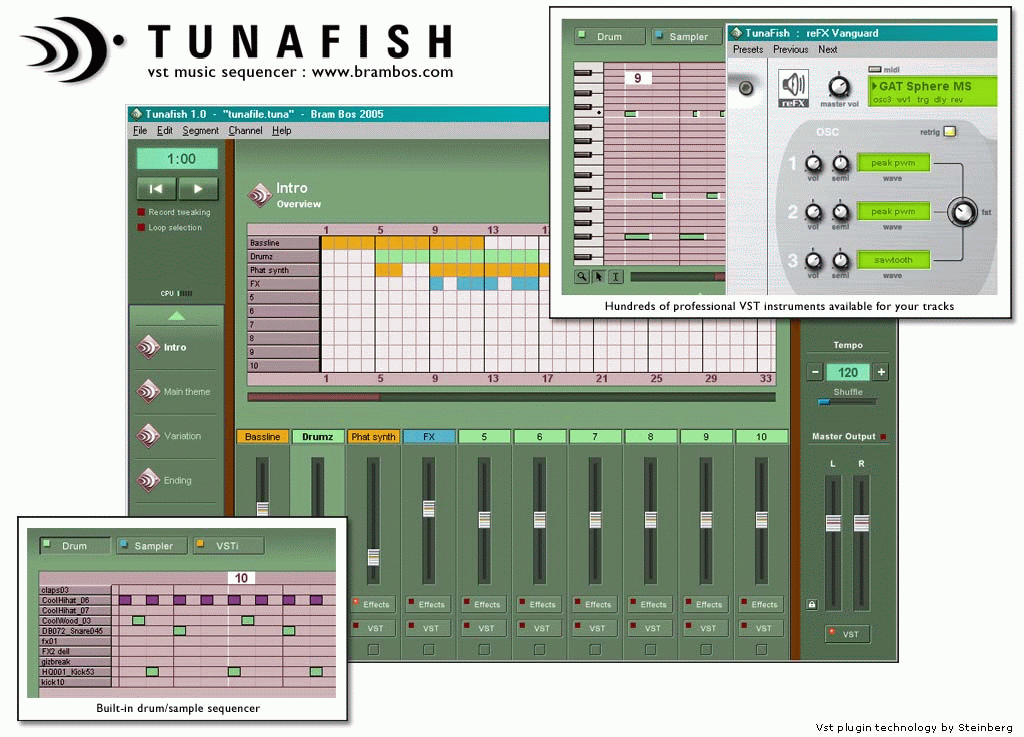Tick the checkbox under channel 8 strip

tap(650, 650)
